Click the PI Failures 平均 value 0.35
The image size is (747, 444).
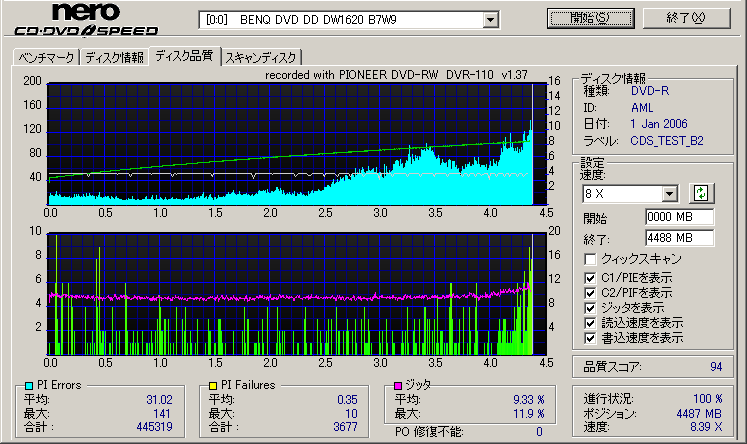[347, 400]
